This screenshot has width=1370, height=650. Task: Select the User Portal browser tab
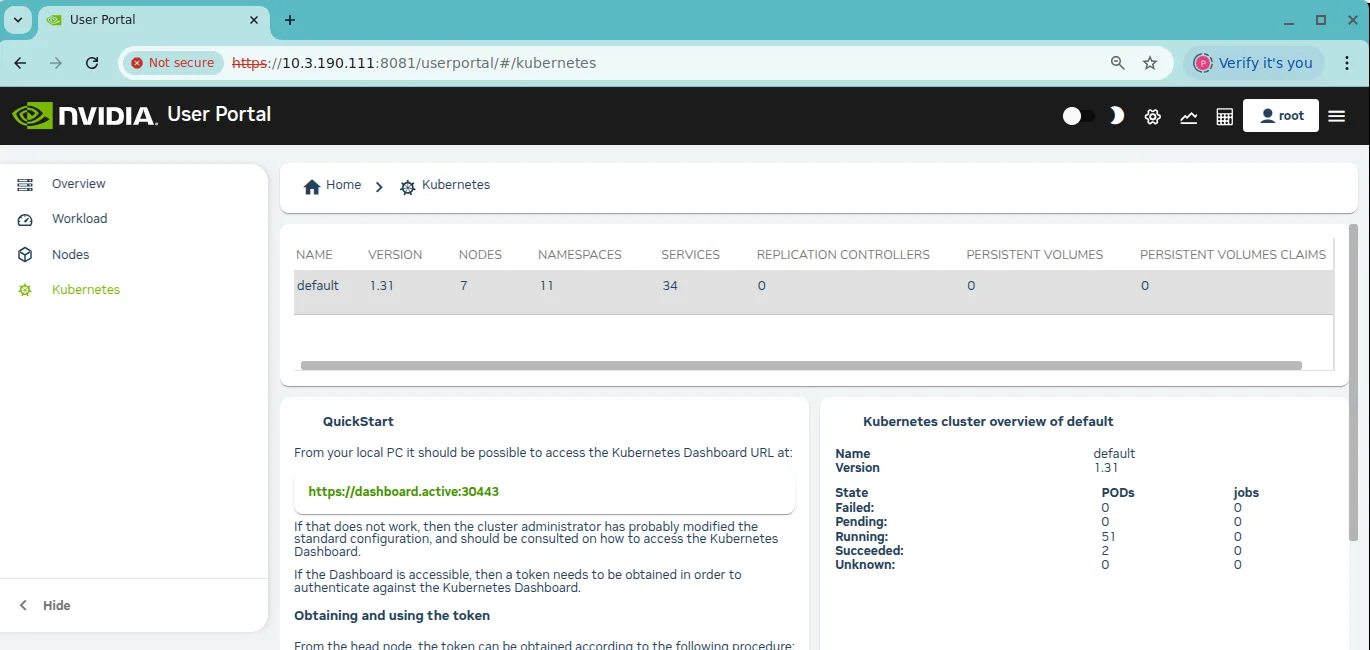tap(153, 20)
